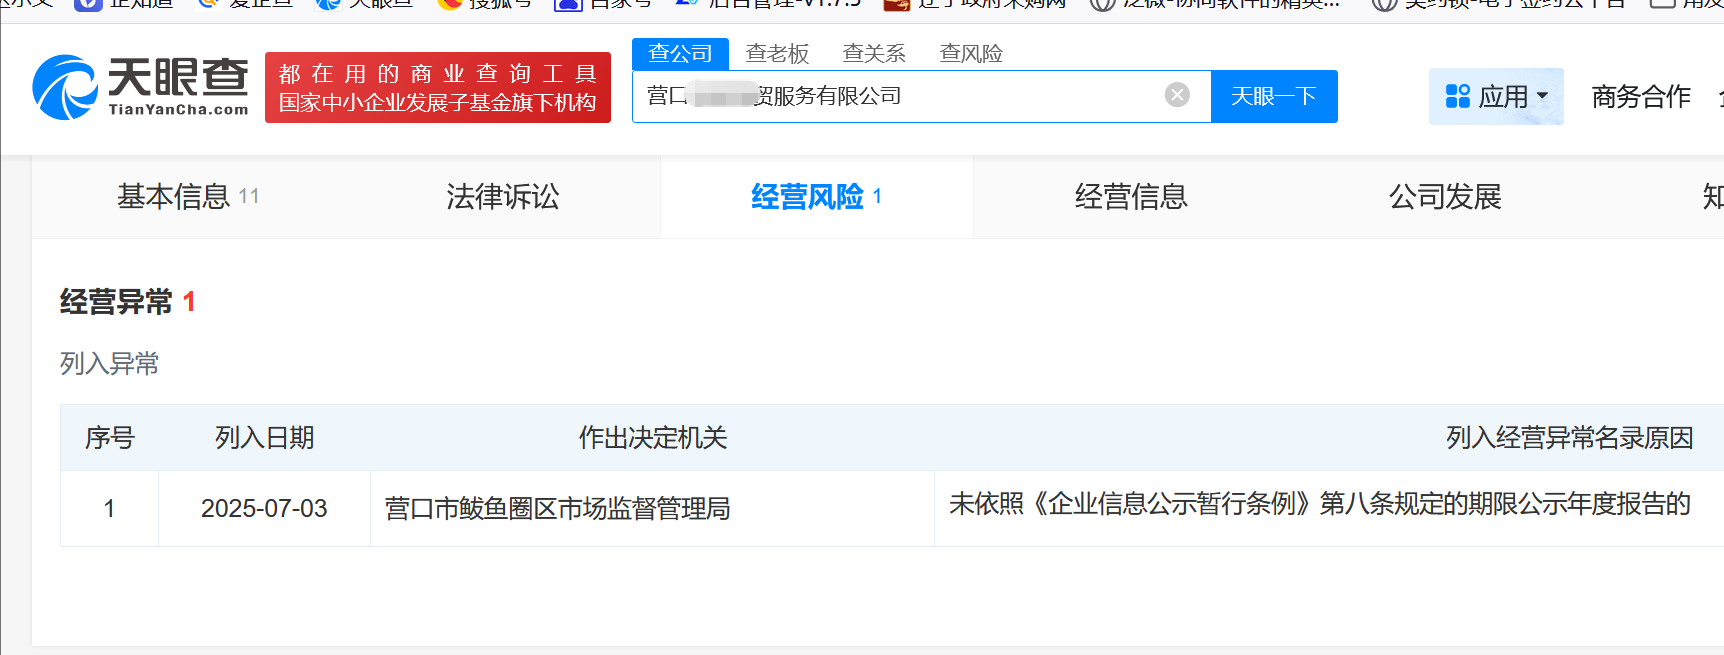This screenshot has width=1724, height=655.
Task: Click the 列入日期 column header
Action: tap(264, 438)
